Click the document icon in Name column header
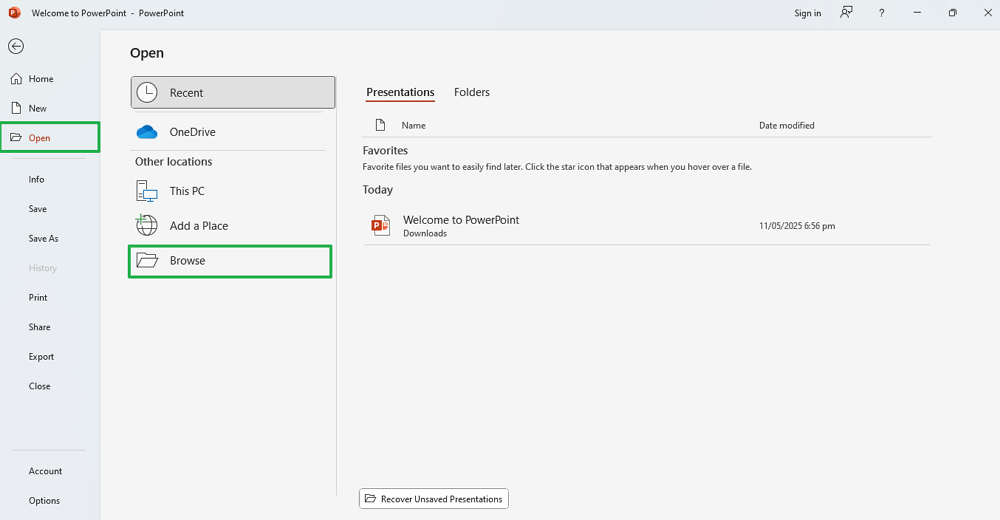 [x=381, y=125]
